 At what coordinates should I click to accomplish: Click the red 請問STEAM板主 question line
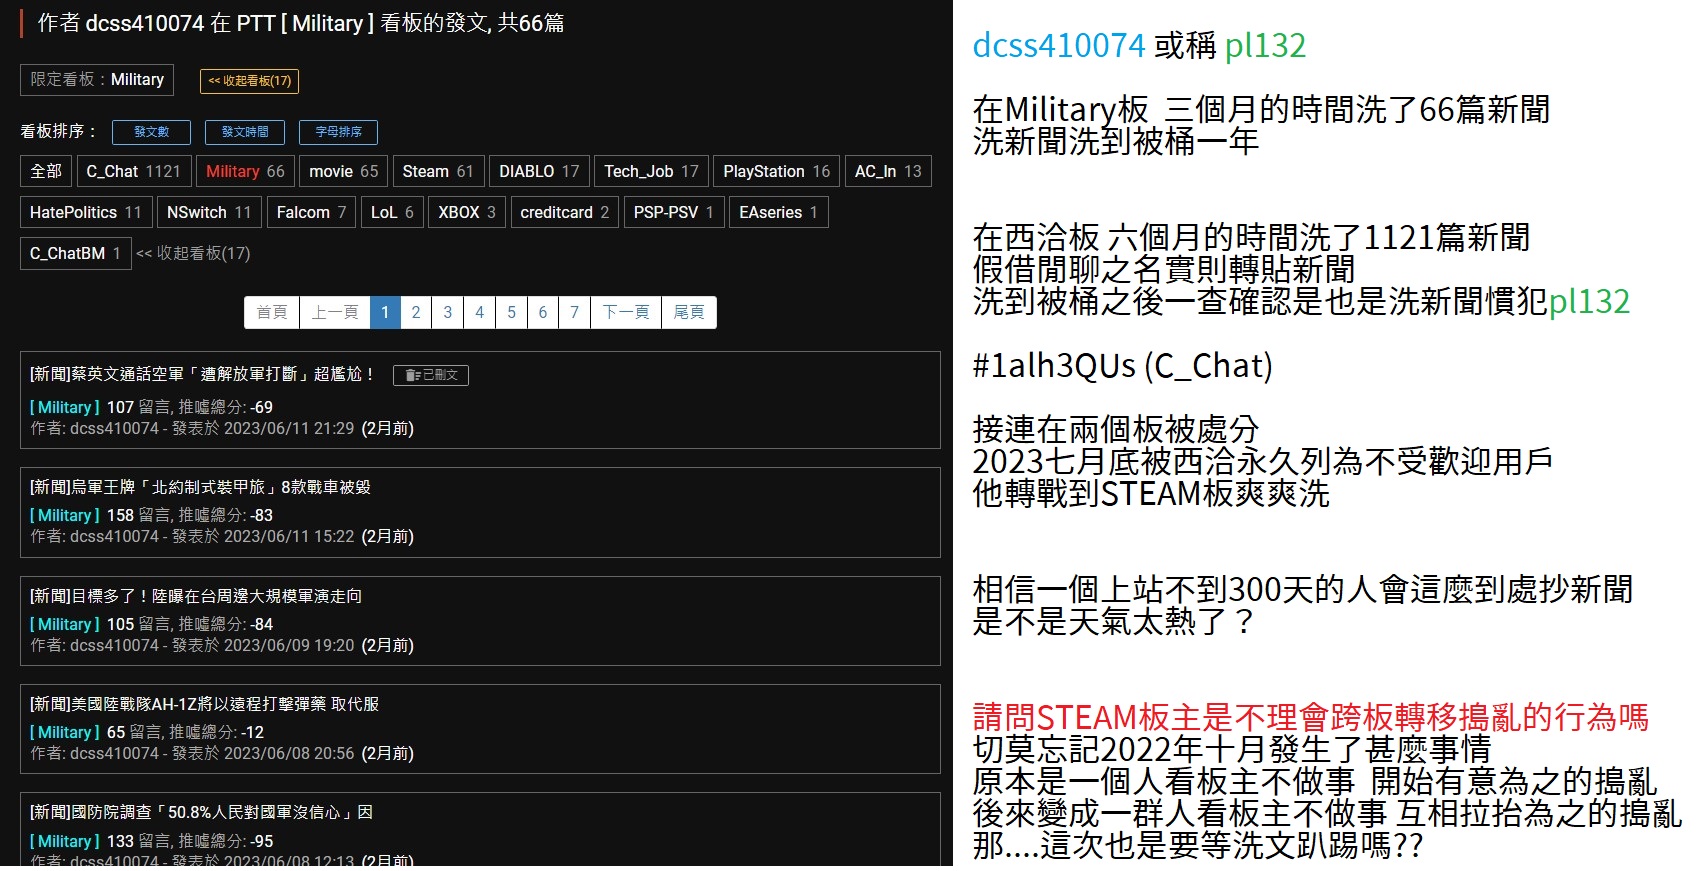point(1310,717)
